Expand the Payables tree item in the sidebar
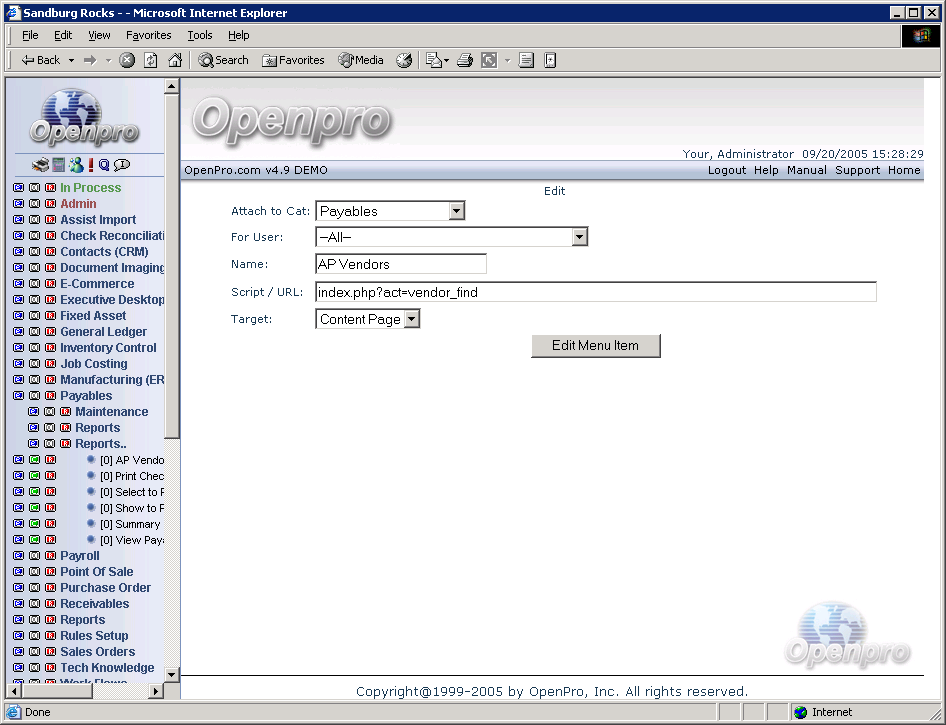 [86, 396]
